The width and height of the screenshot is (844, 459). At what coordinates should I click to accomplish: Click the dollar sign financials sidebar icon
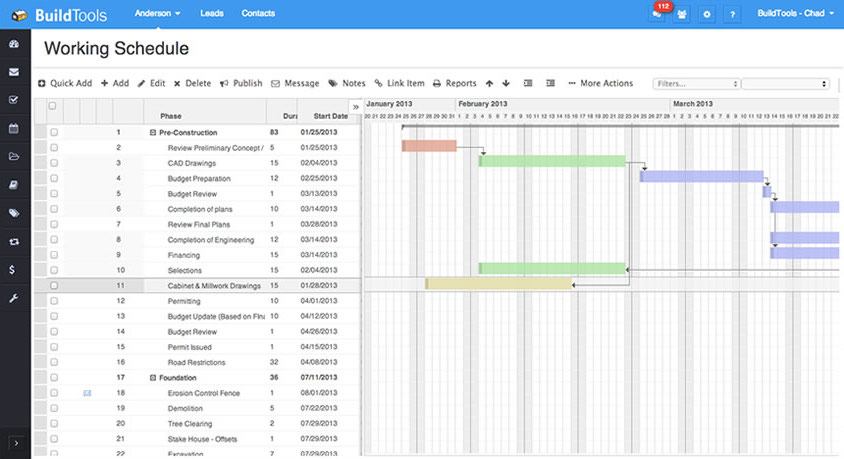(12, 270)
